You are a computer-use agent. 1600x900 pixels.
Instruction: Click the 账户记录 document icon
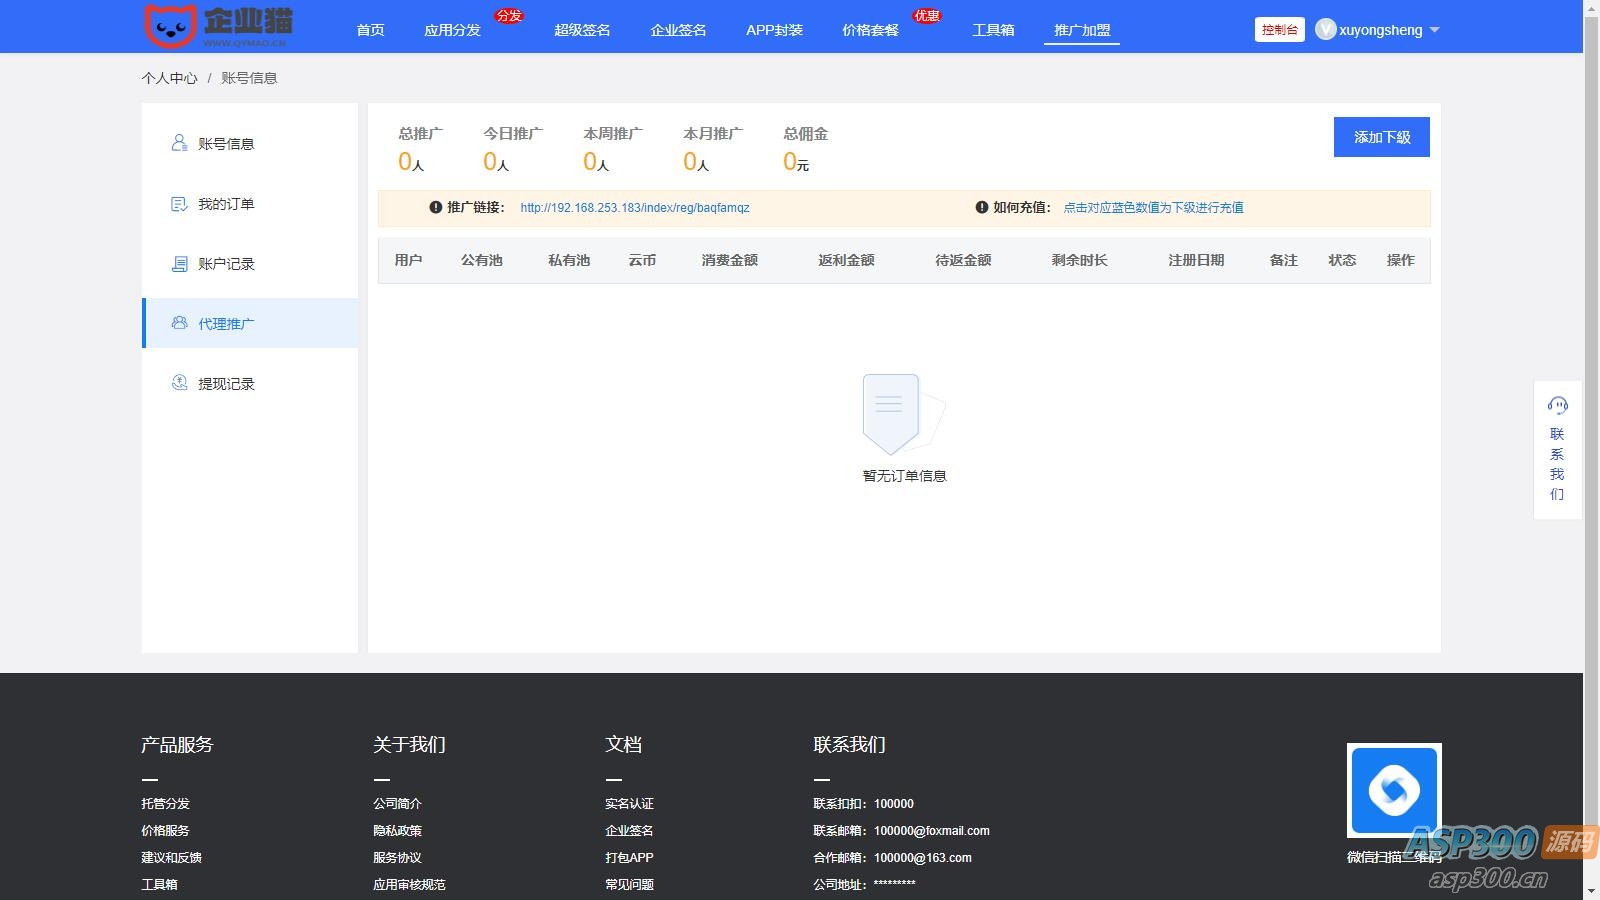(179, 264)
